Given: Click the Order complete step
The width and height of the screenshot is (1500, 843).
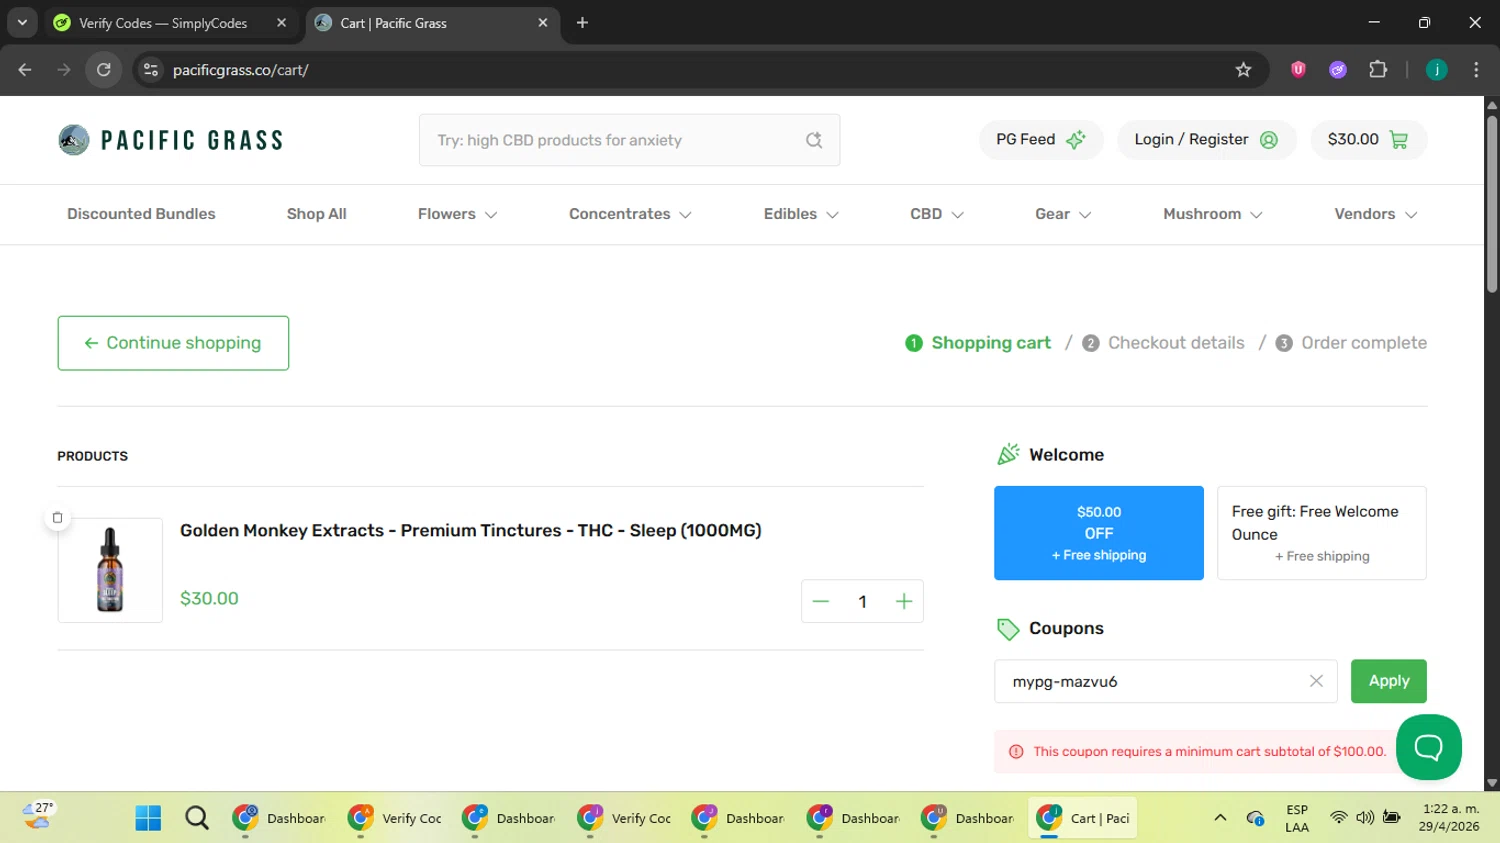Looking at the screenshot, I should (1351, 343).
